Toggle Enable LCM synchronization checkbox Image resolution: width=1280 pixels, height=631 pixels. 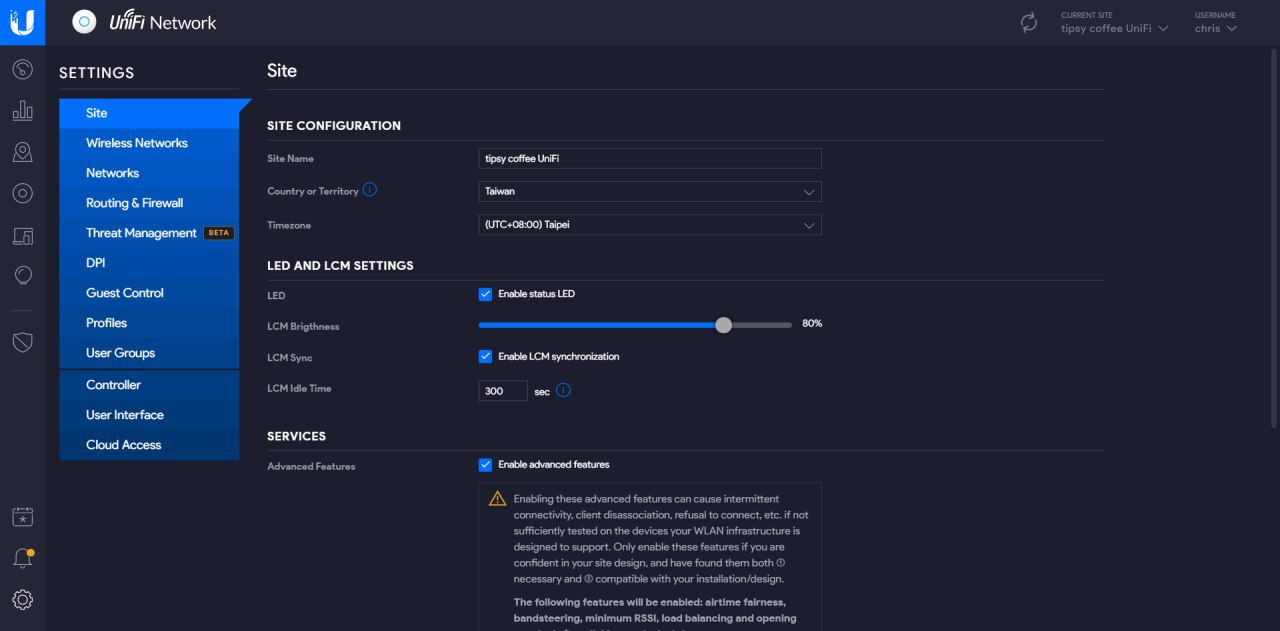pos(485,356)
